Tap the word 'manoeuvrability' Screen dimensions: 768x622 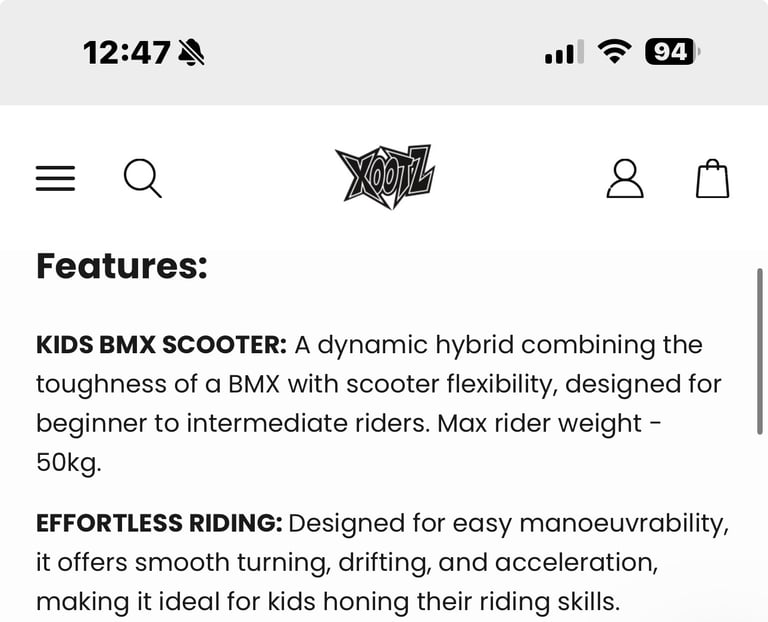click(624, 524)
